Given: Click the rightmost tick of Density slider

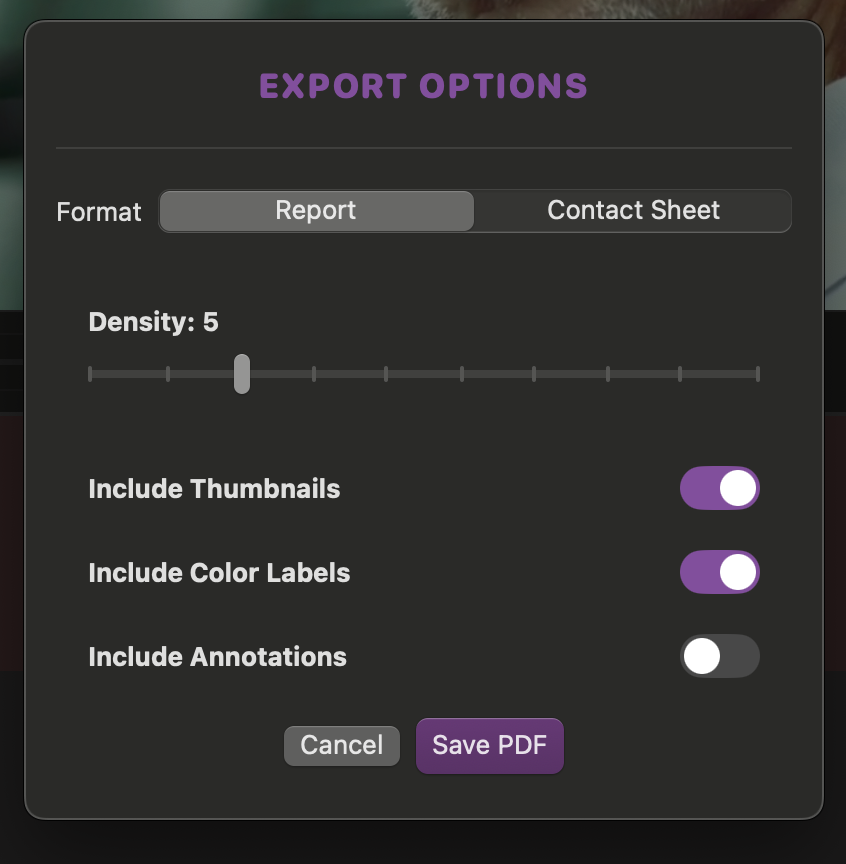Looking at the screenshot, I should pos(758,374).
